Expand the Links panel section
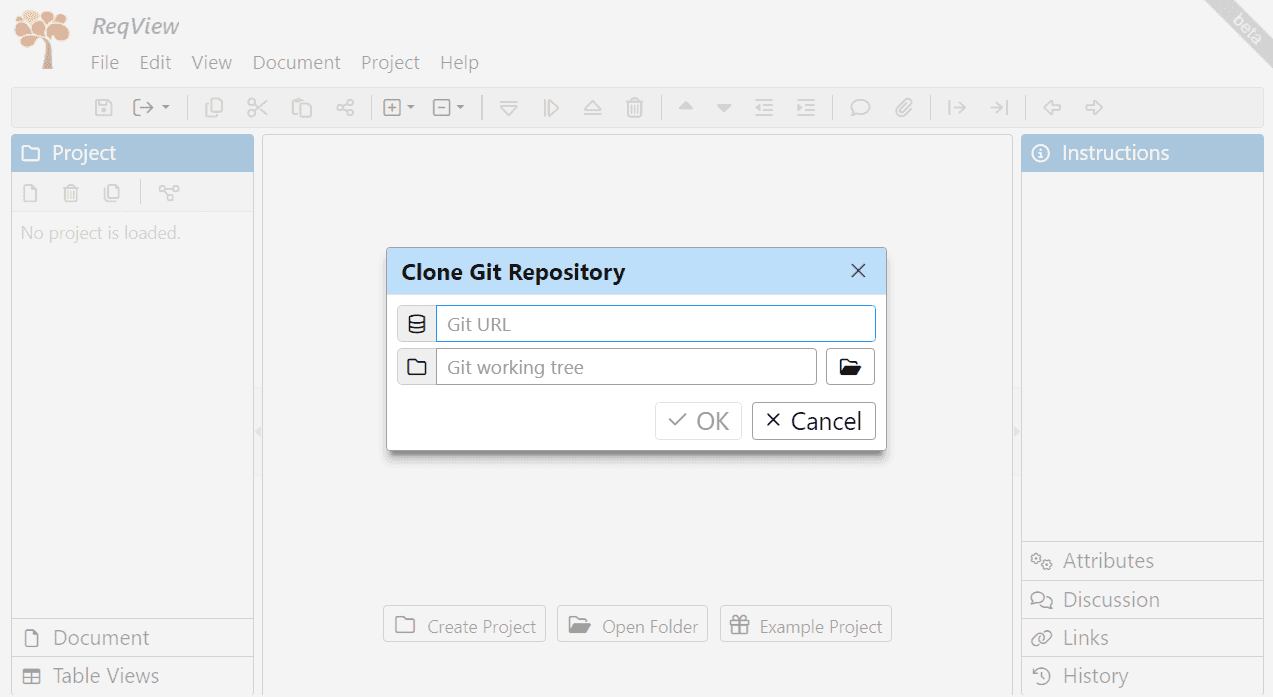This screenshot has height=697, width=1273. pyautogui.click(x=1142, y=638)
